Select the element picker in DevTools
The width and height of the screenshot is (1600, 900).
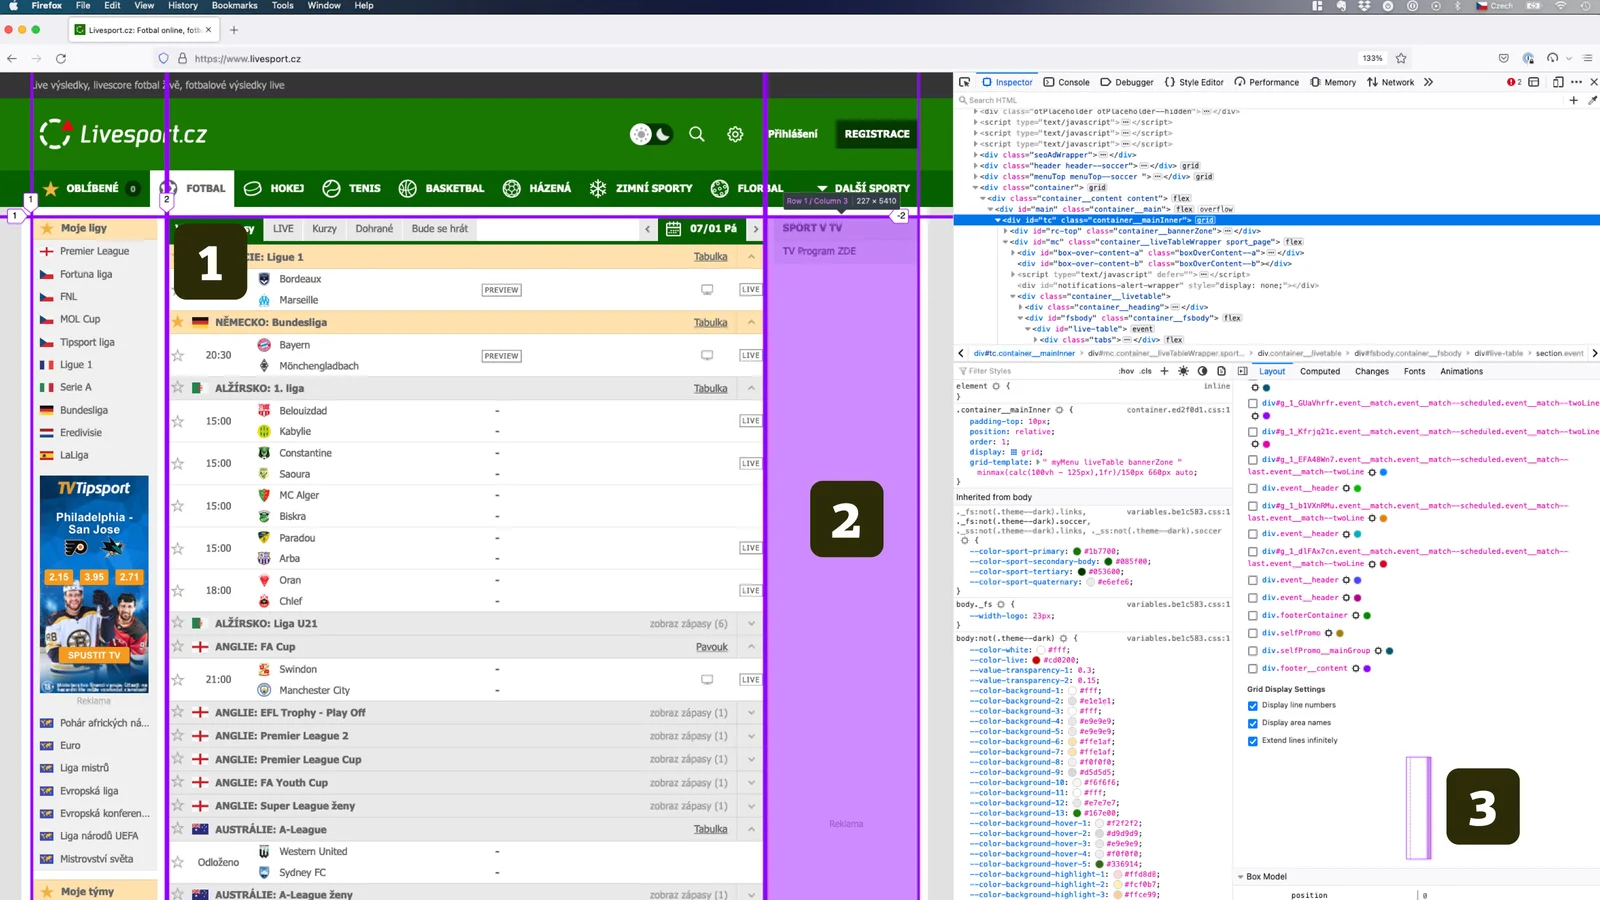pos(963,82)
